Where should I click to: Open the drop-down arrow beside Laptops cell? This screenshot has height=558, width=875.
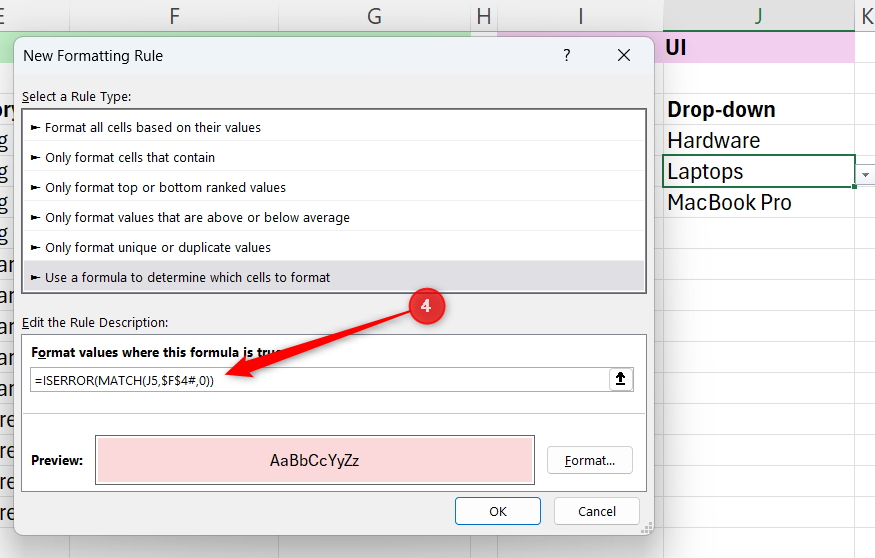pyautogui.click(x=865, y=175)
